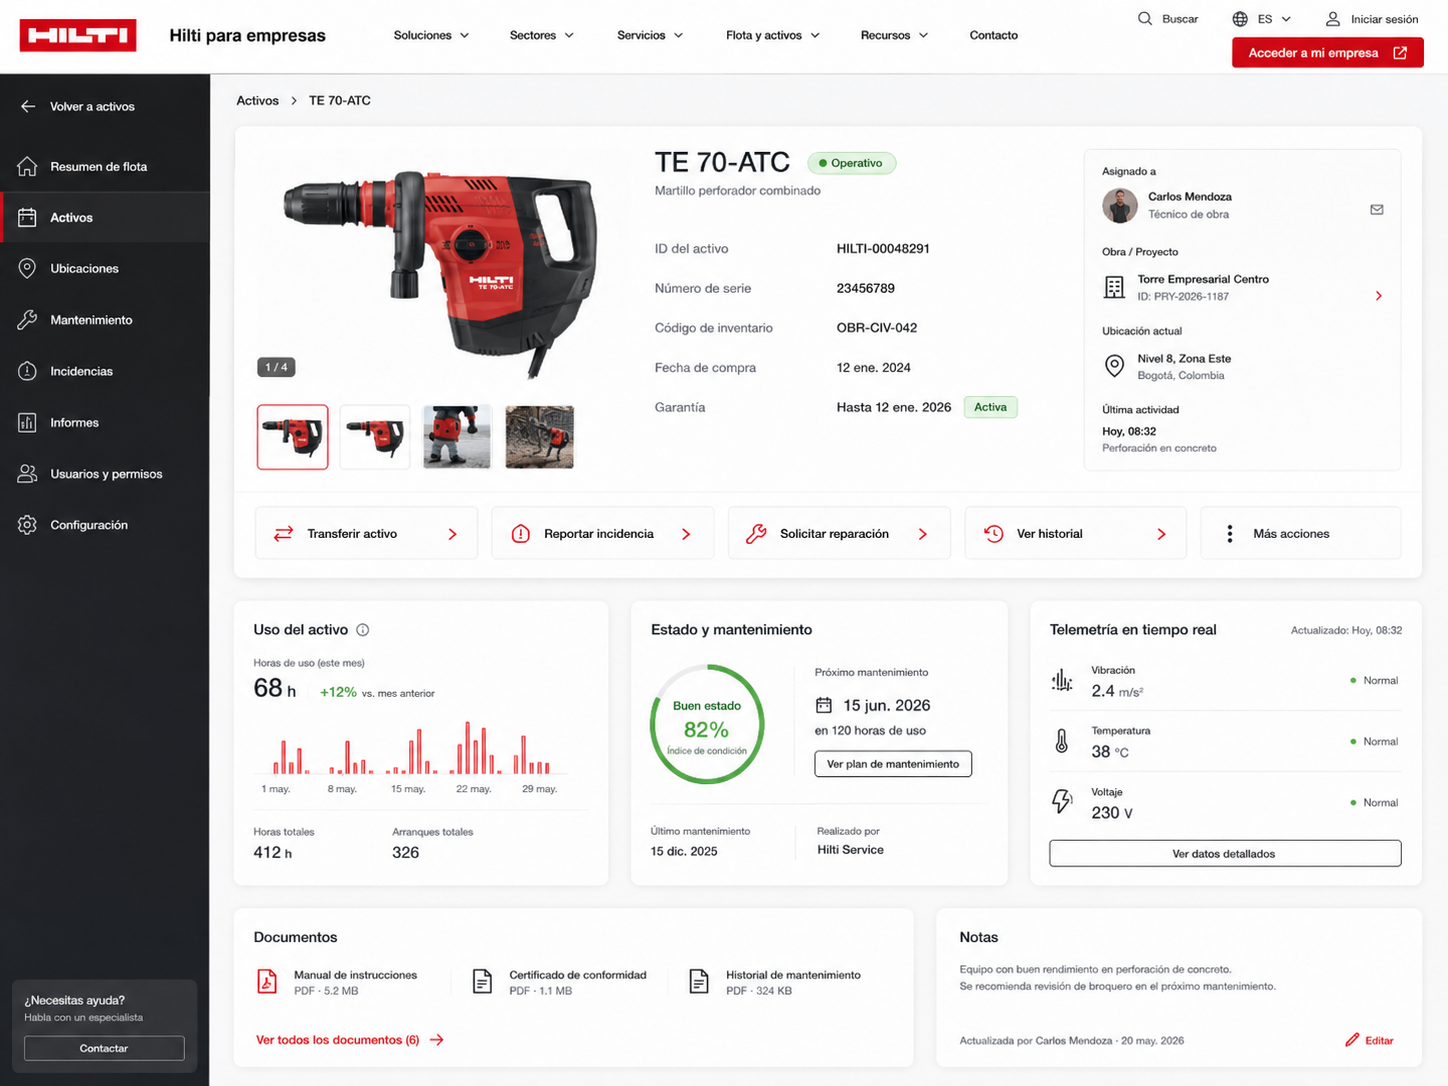Click the Hilti logo

(x=78, y=35)
